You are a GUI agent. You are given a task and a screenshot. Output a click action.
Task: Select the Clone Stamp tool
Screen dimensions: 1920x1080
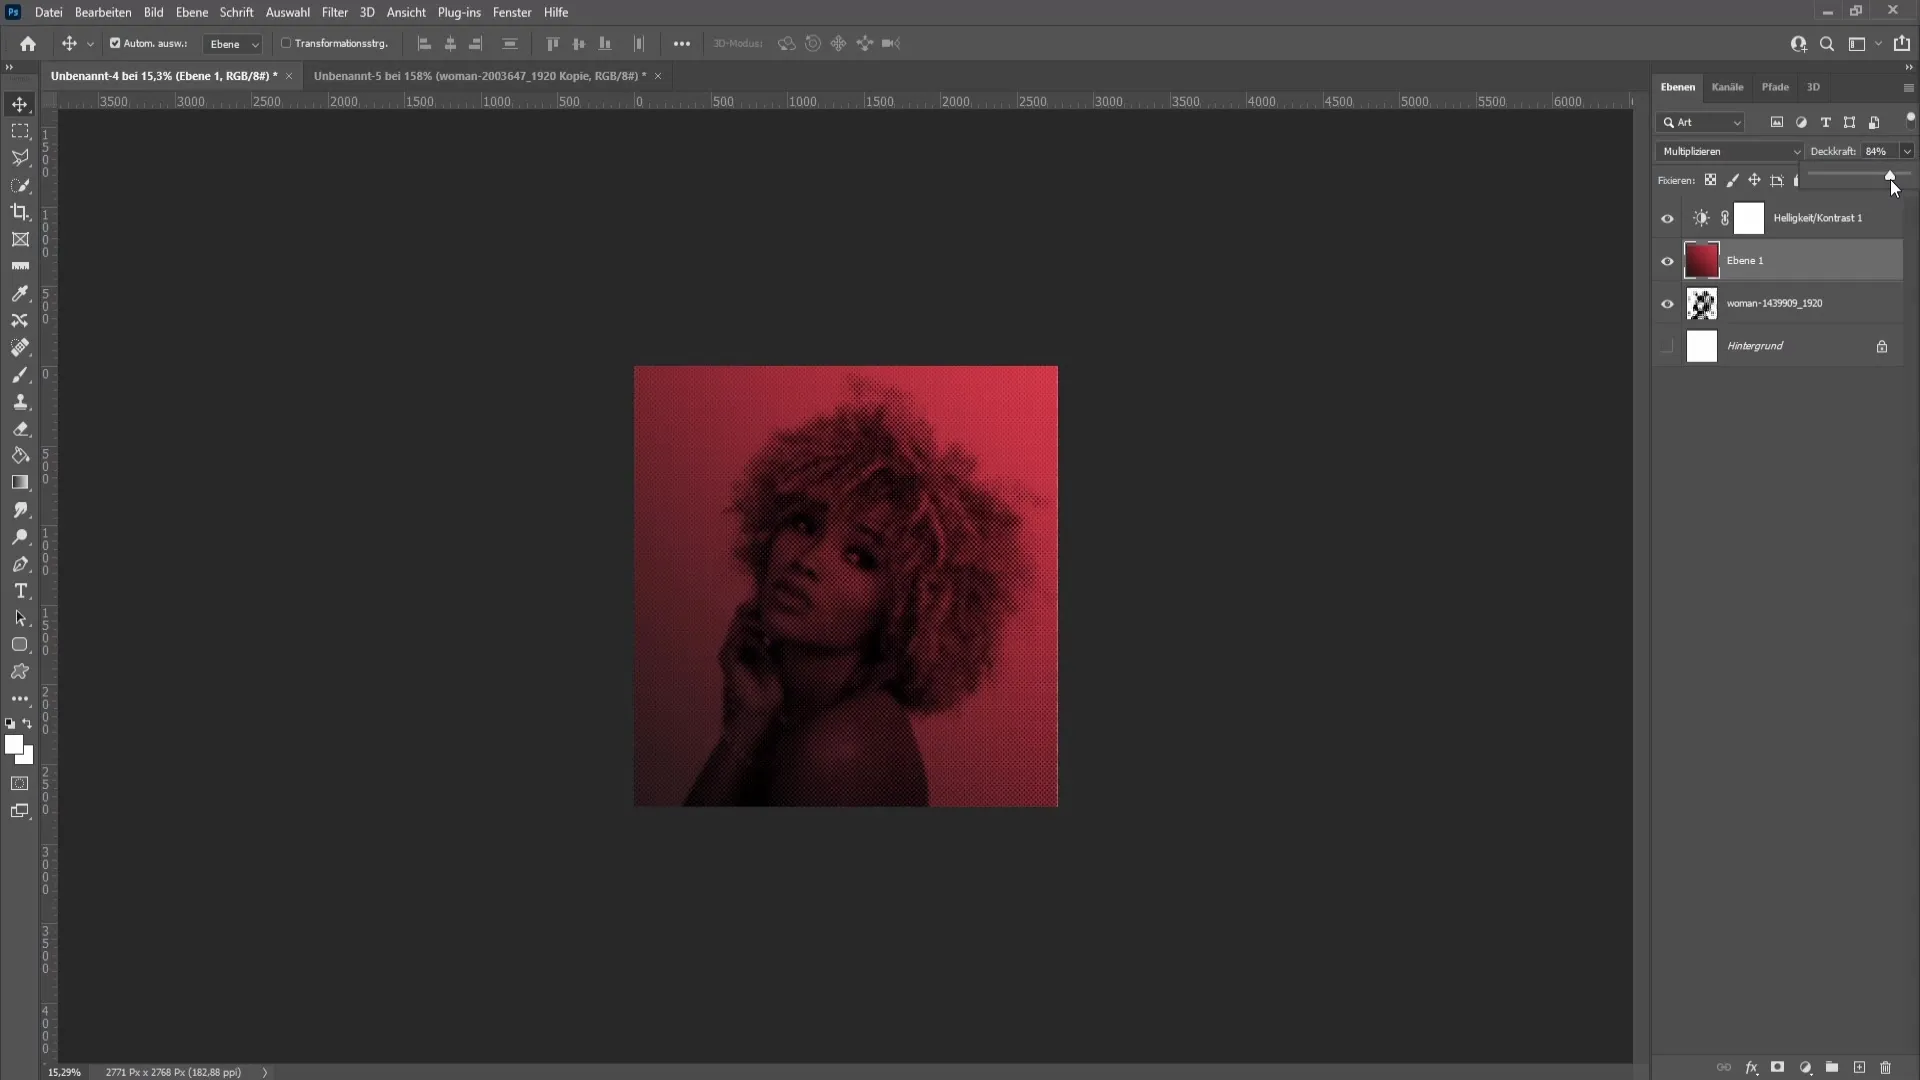20,402
